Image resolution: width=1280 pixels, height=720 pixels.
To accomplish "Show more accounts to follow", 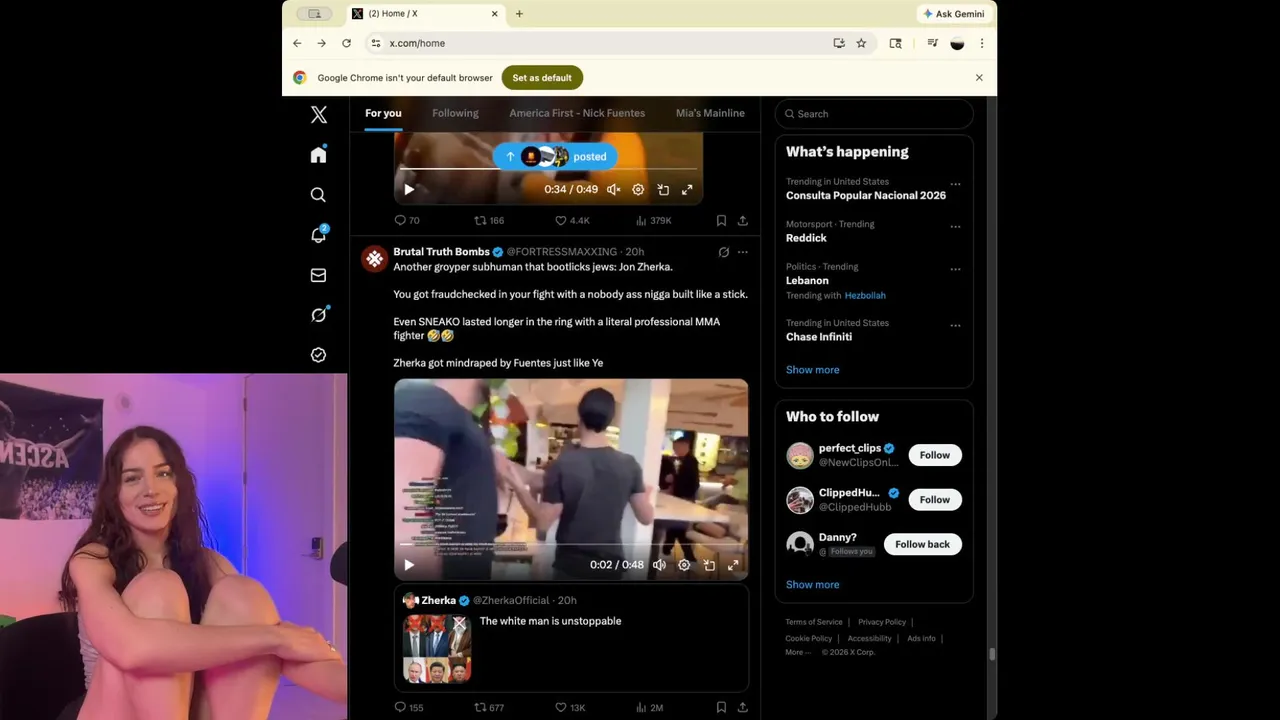I will click(x=812, y=585).
